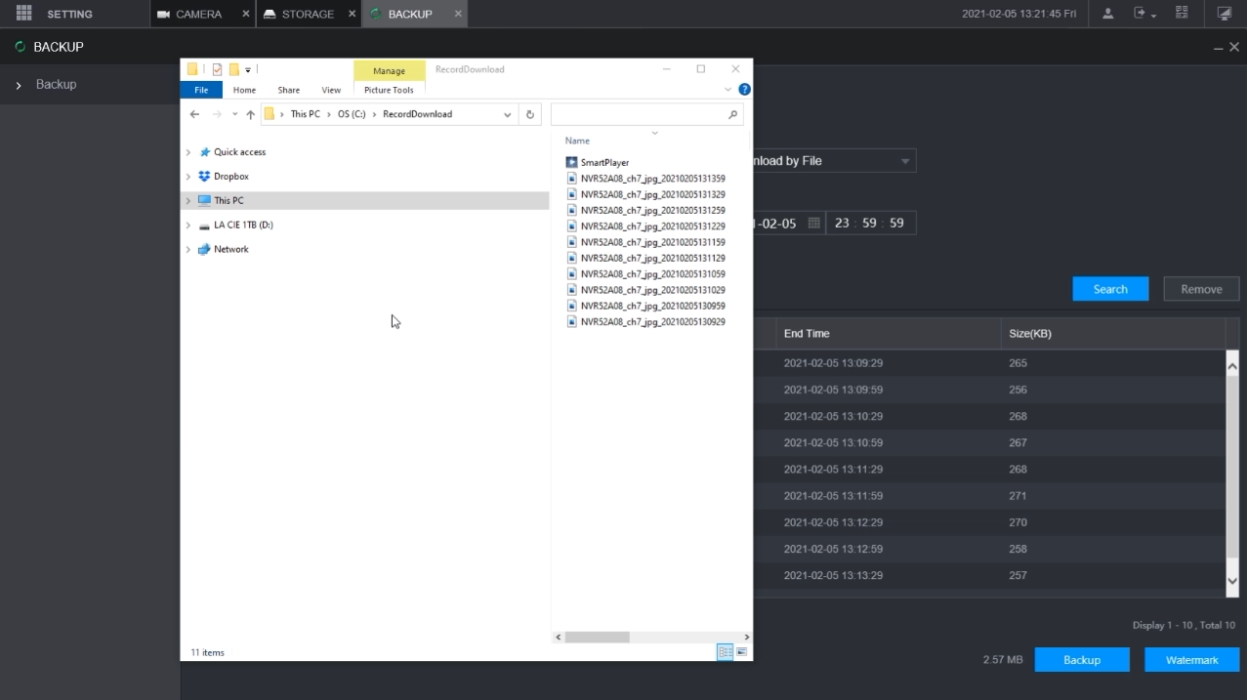
Task: Open the Share ribbon tab
Action: 289,90
